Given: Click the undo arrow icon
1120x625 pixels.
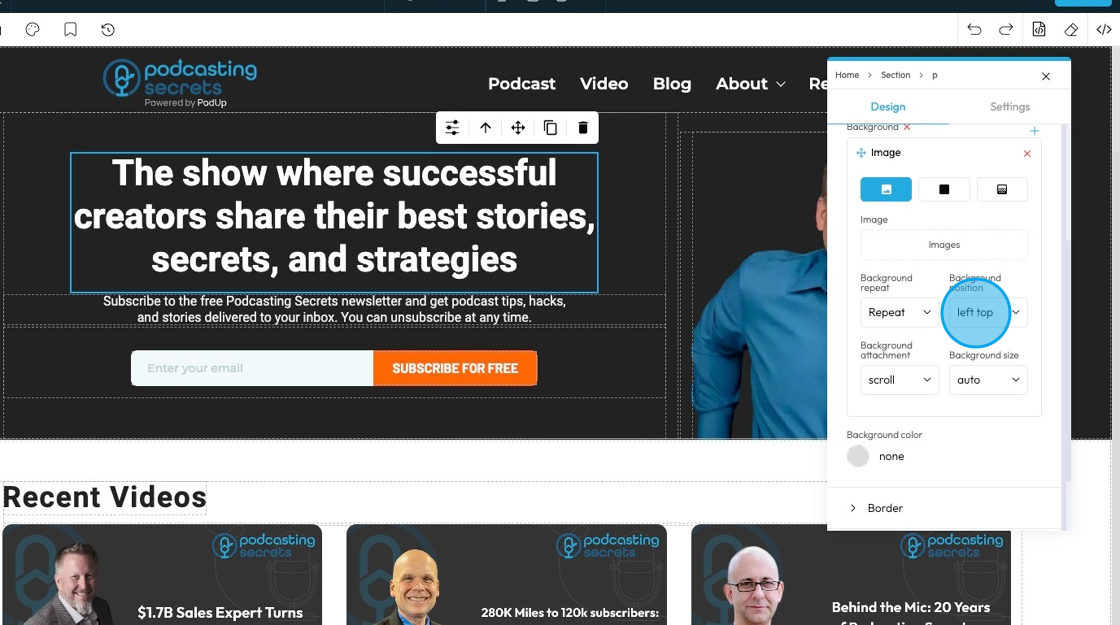Looking at the screenshot, I should coord(974,29).
